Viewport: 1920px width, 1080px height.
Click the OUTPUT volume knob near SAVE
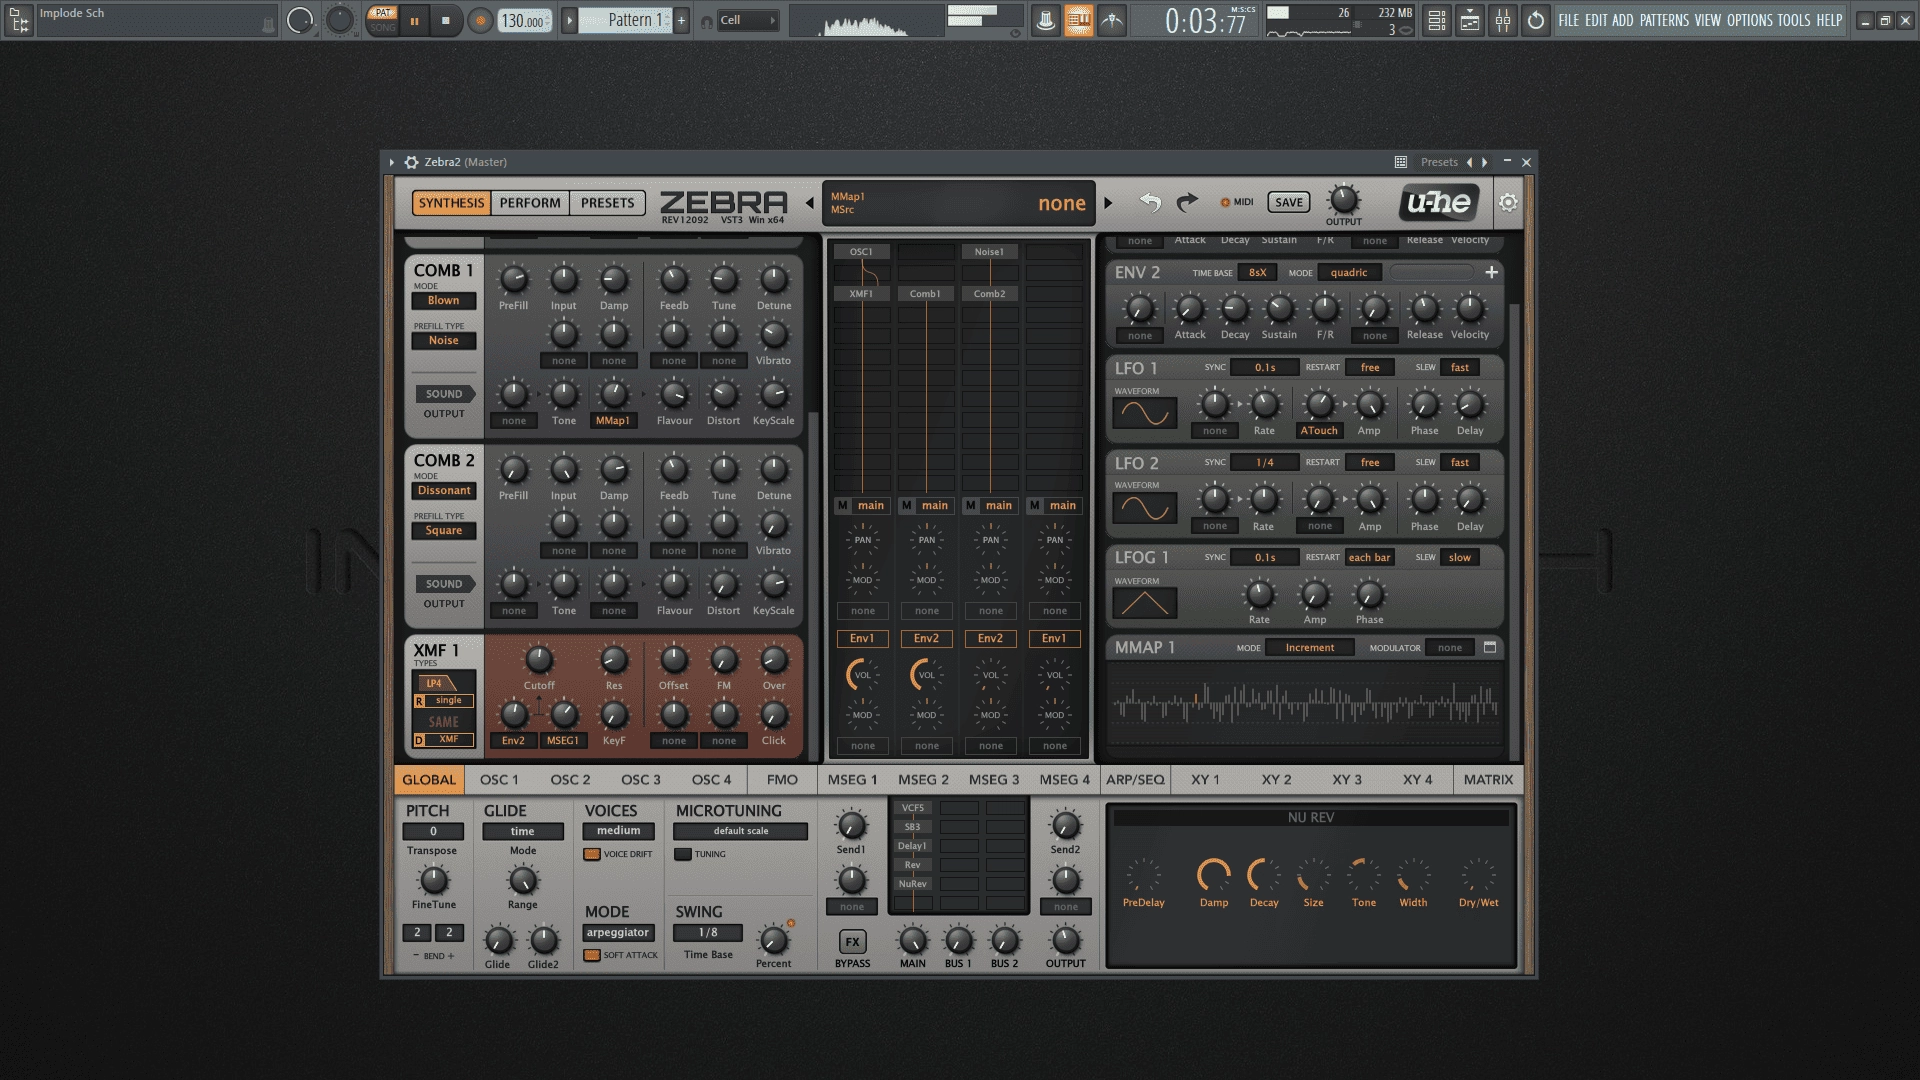(x=1344, y=199)
